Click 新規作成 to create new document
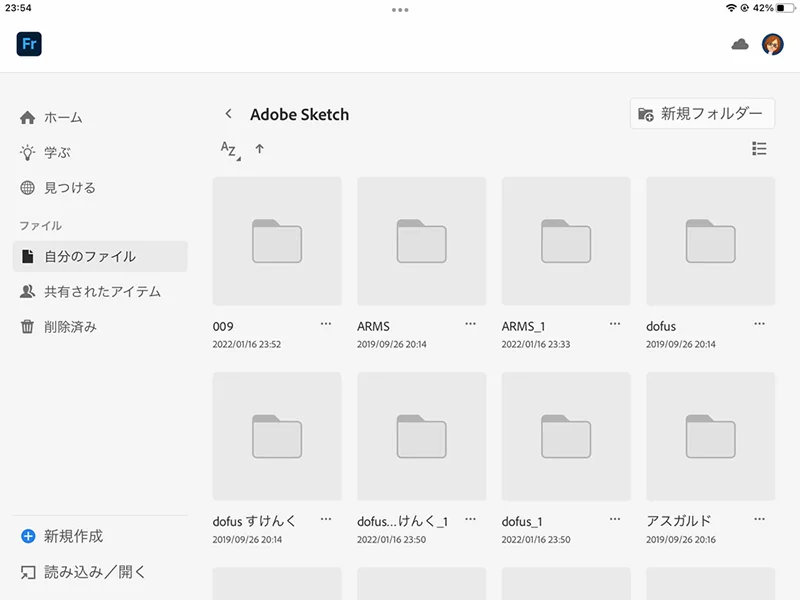The image size is (800, 600). point(73,536)
